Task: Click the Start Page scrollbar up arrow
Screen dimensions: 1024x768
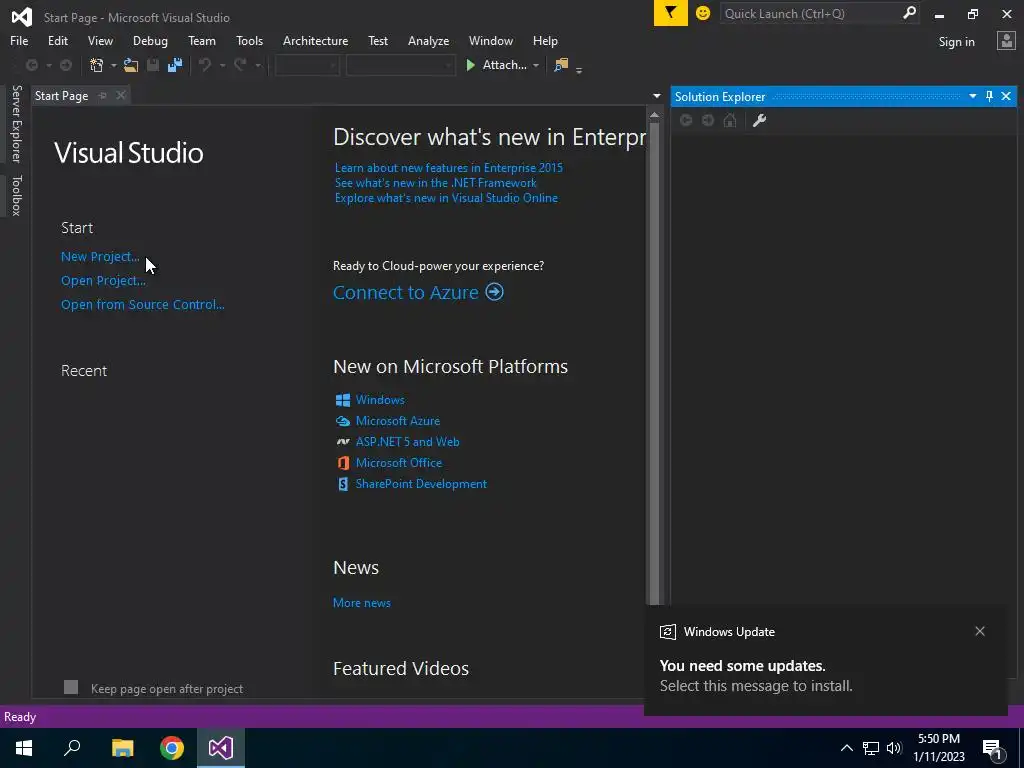Action: tap(654, 114)
